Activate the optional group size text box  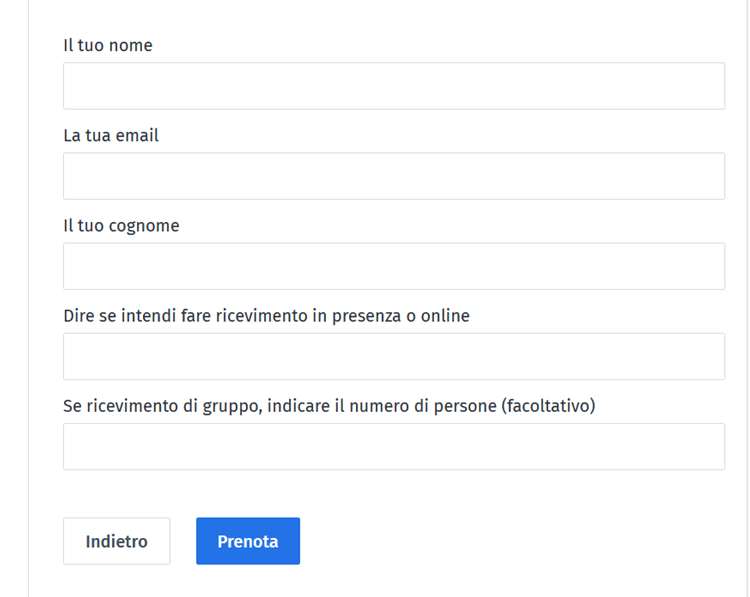[x=393, y=446]
